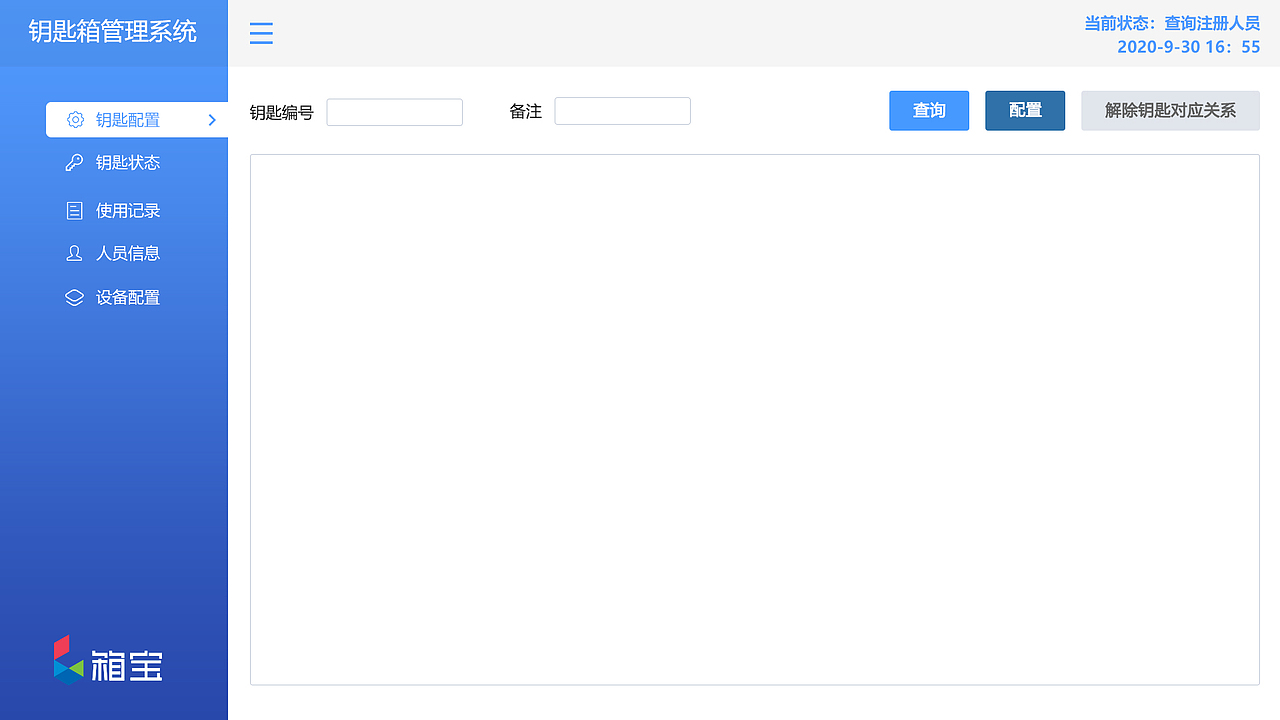The height and width of the screenshot is (720, 1280).
Task: Click the arrow icon next to 钥匙配置
Action: click(211, 119)
